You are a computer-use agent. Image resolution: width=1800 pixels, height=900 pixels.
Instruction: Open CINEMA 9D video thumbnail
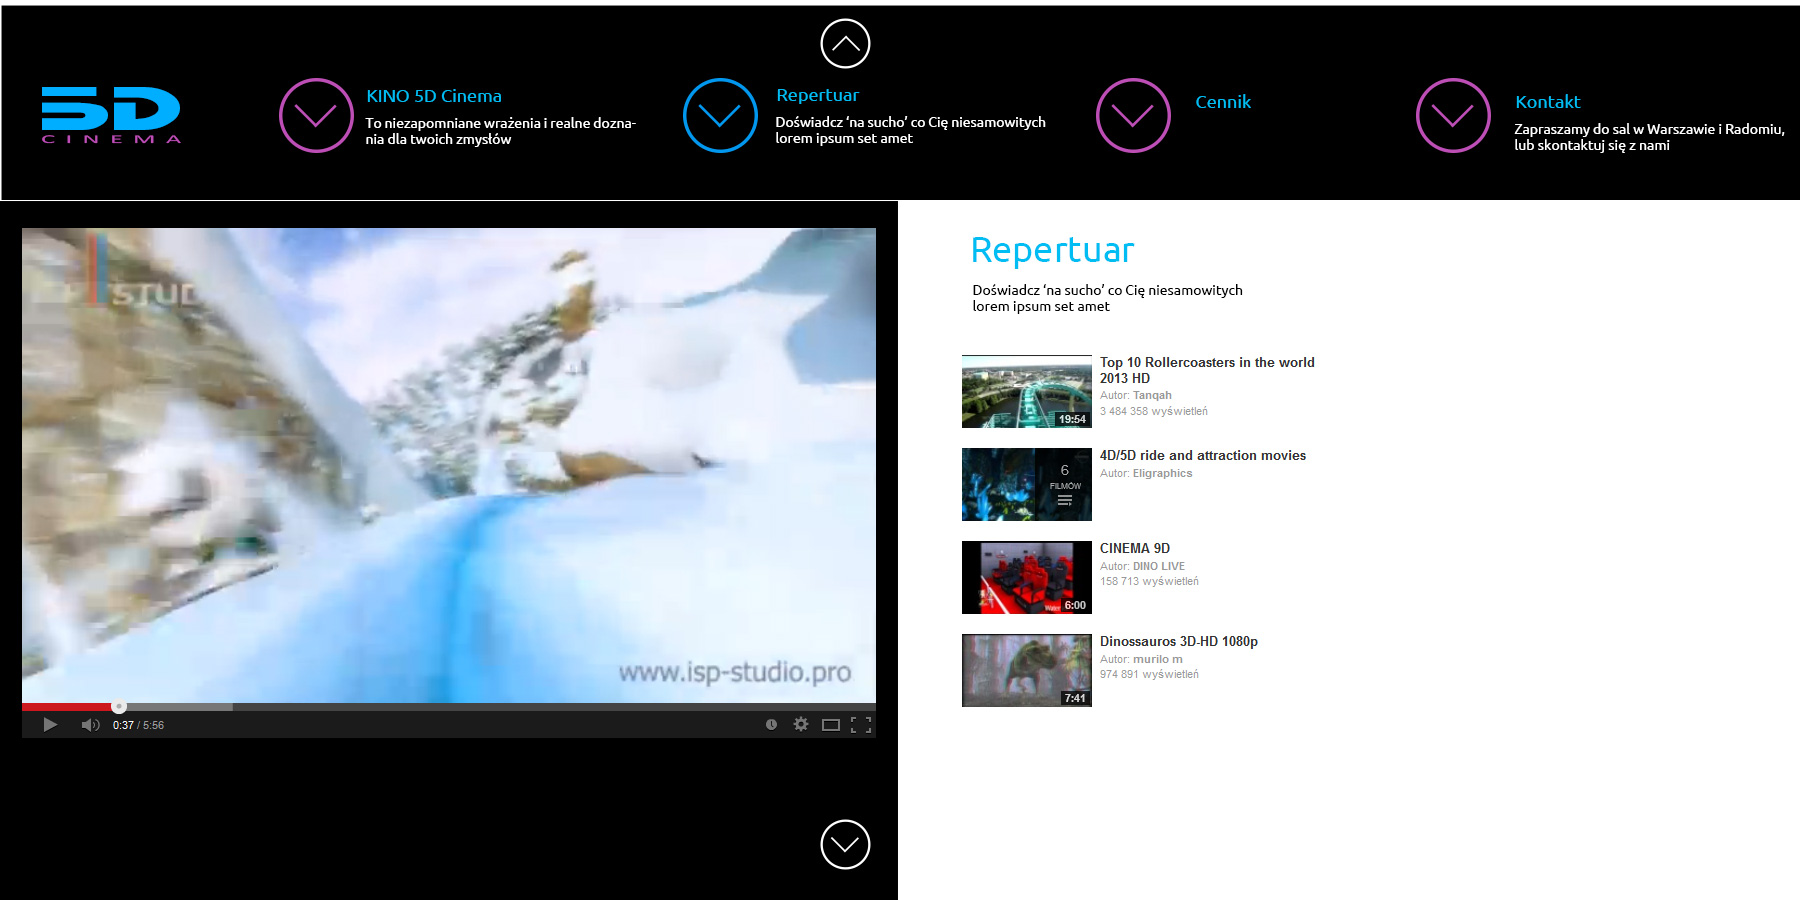click(1027, 578)
